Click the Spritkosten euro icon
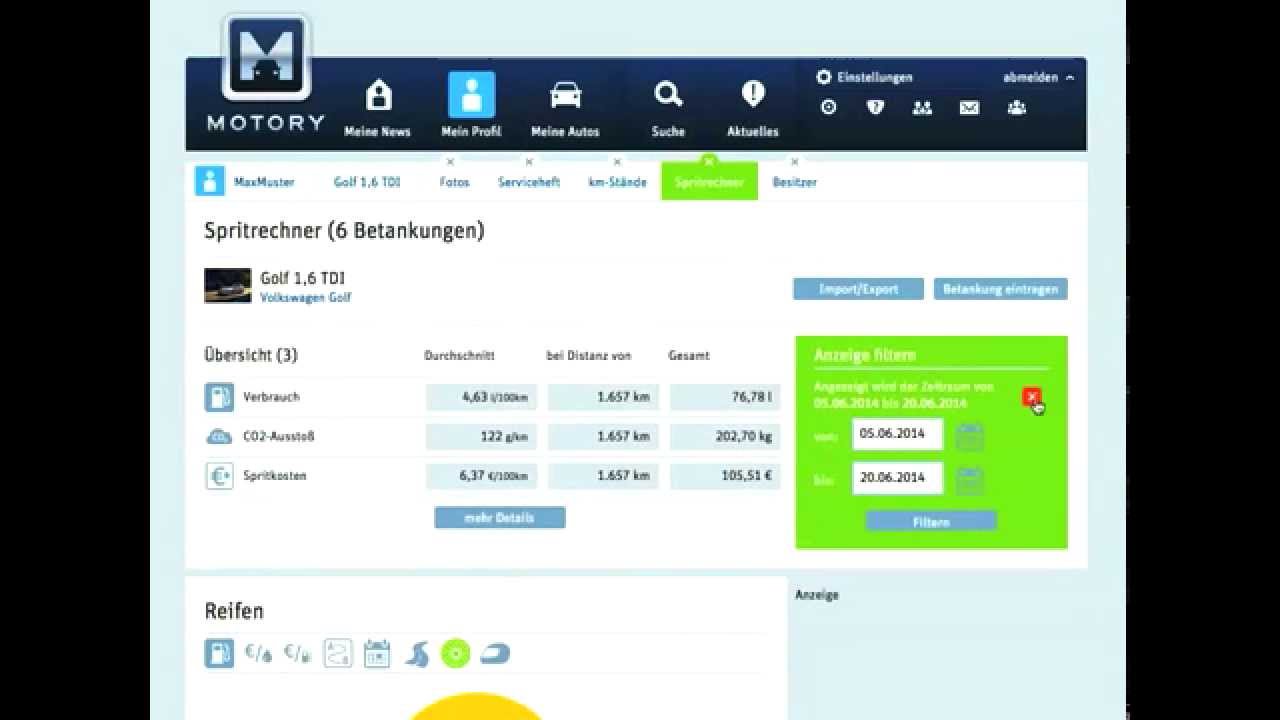 click(x=219, y=476)
